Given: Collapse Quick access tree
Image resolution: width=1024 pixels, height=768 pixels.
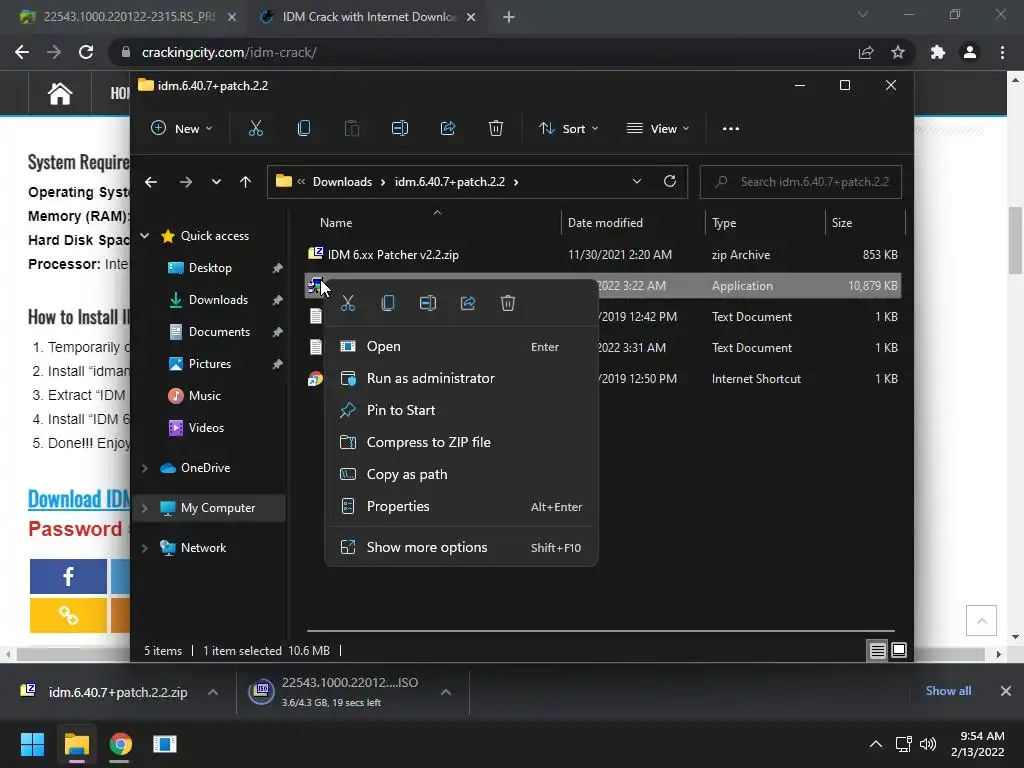Looking at the screenshot, I should point(145,236).
